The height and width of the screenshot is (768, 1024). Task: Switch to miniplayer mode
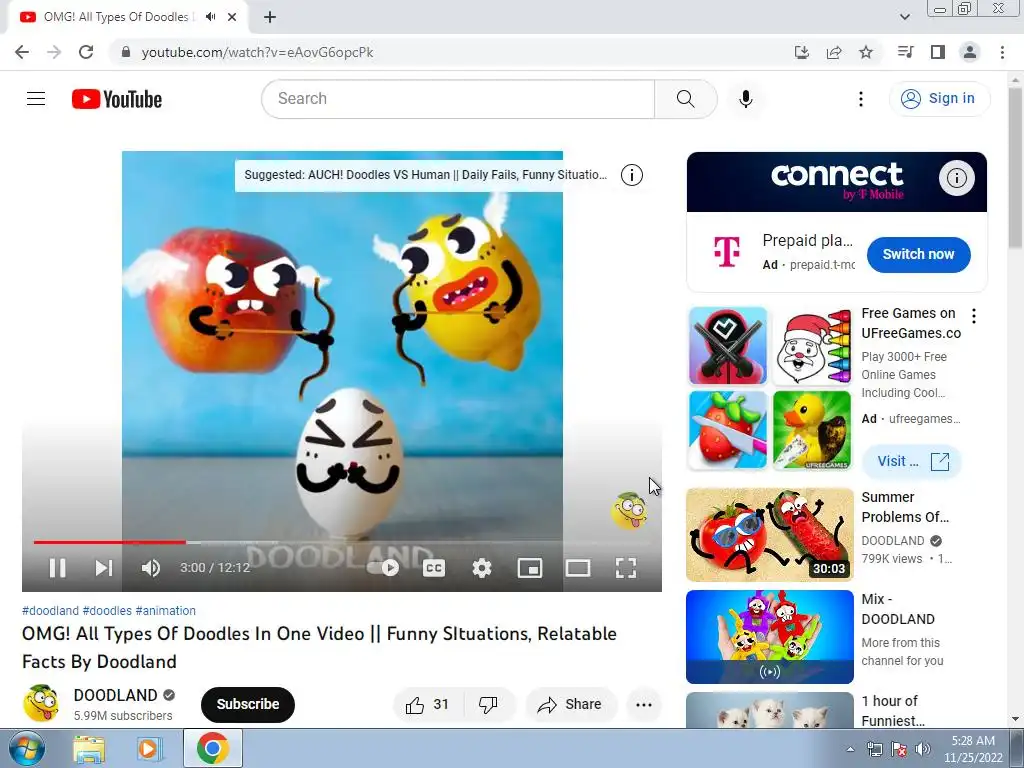click(530, 568)
